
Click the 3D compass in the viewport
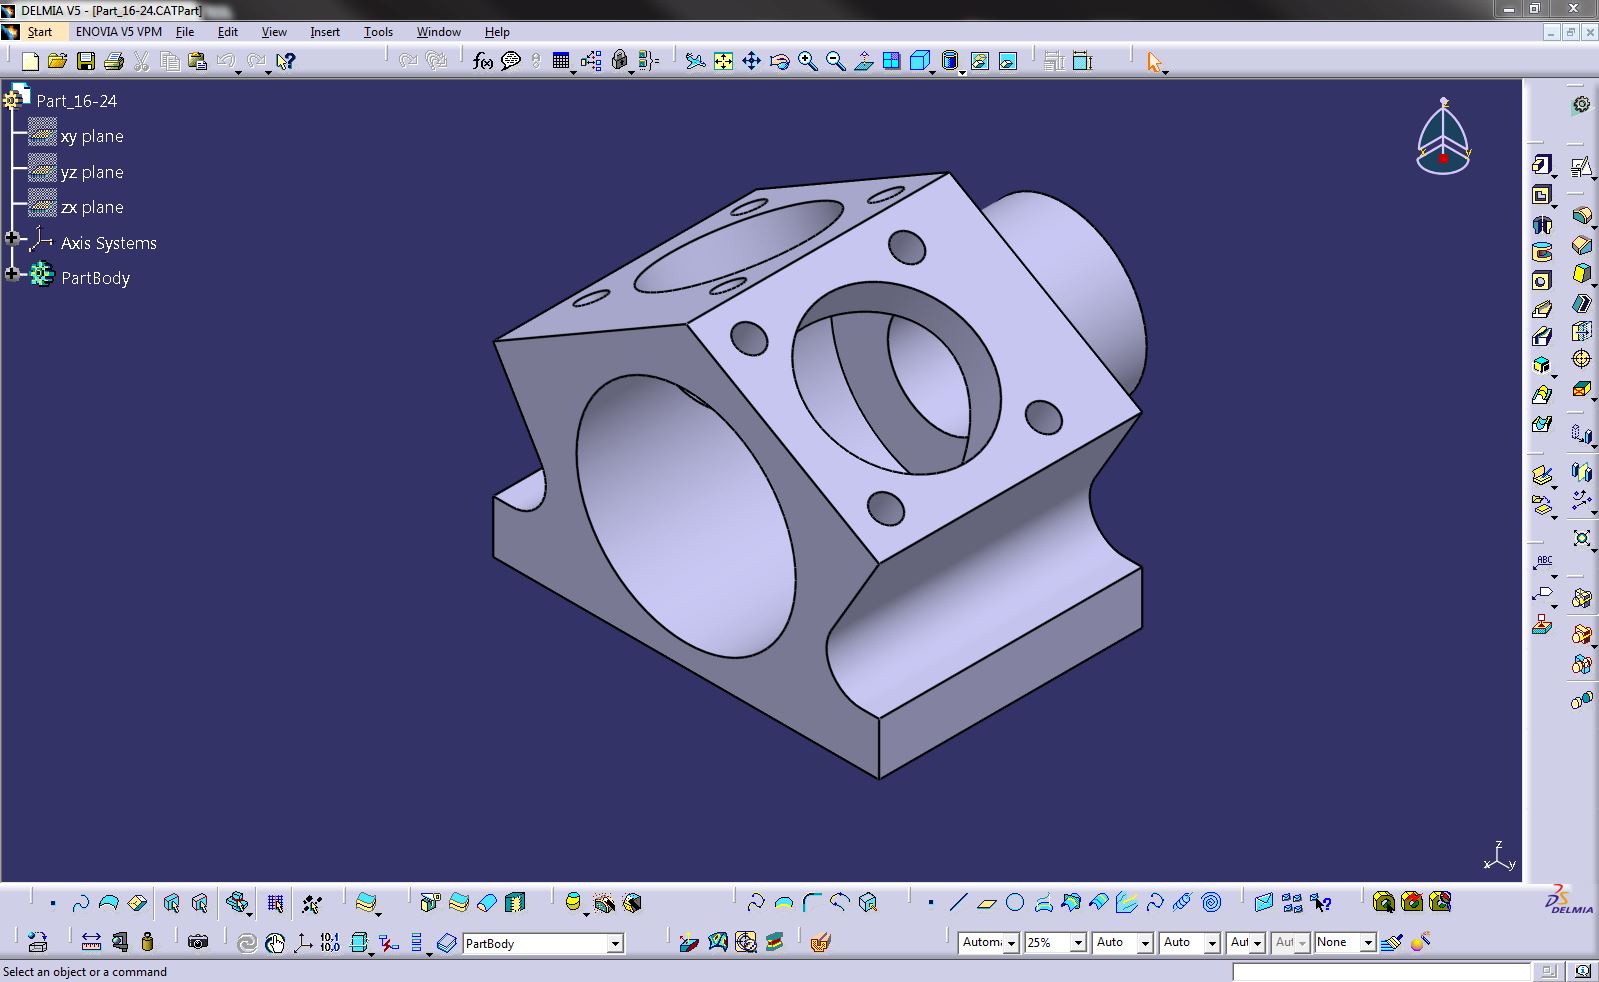coord(1443,137)
